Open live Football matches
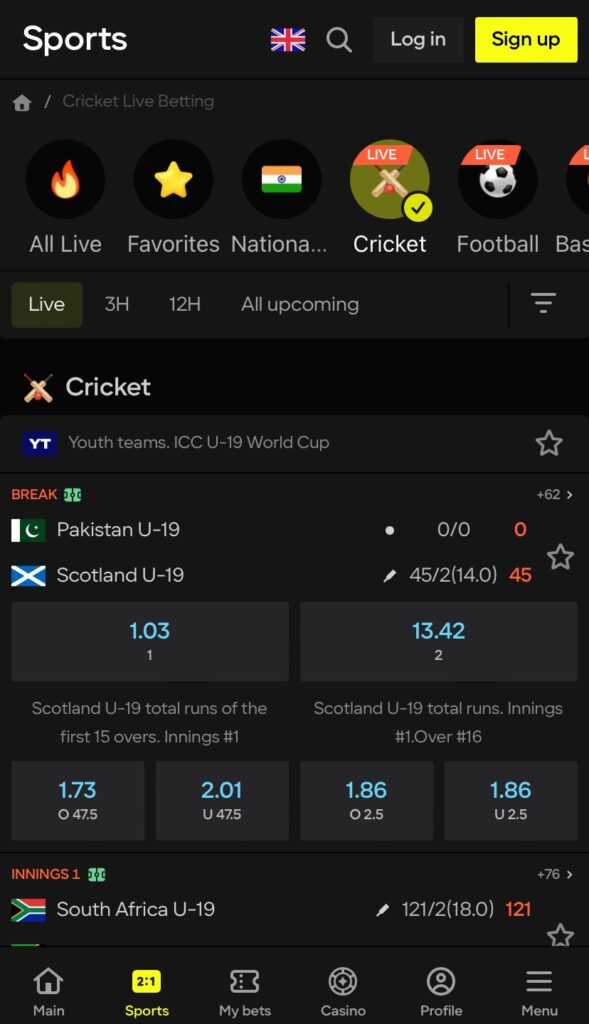Image resolution: width=589 pixels, height=1024 pixels. pyautogui.click(x=497, y=179)
